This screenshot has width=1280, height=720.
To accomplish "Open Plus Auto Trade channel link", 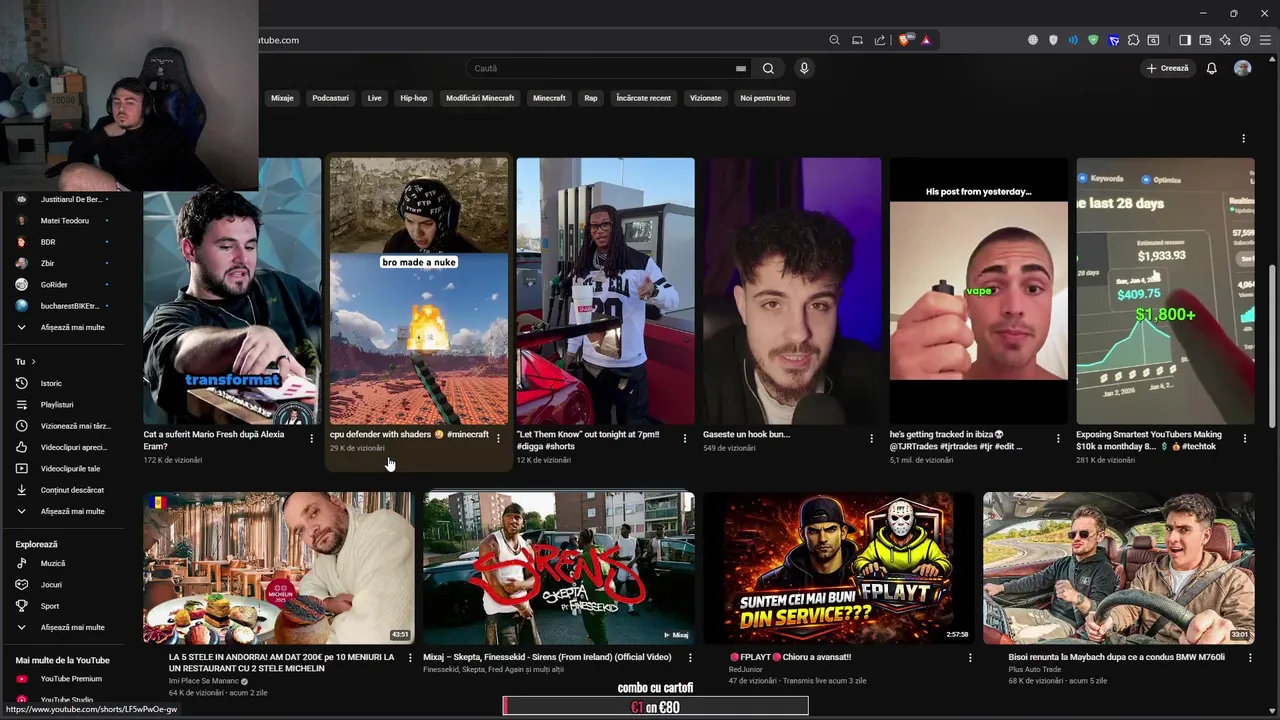I will point(1036,669).
